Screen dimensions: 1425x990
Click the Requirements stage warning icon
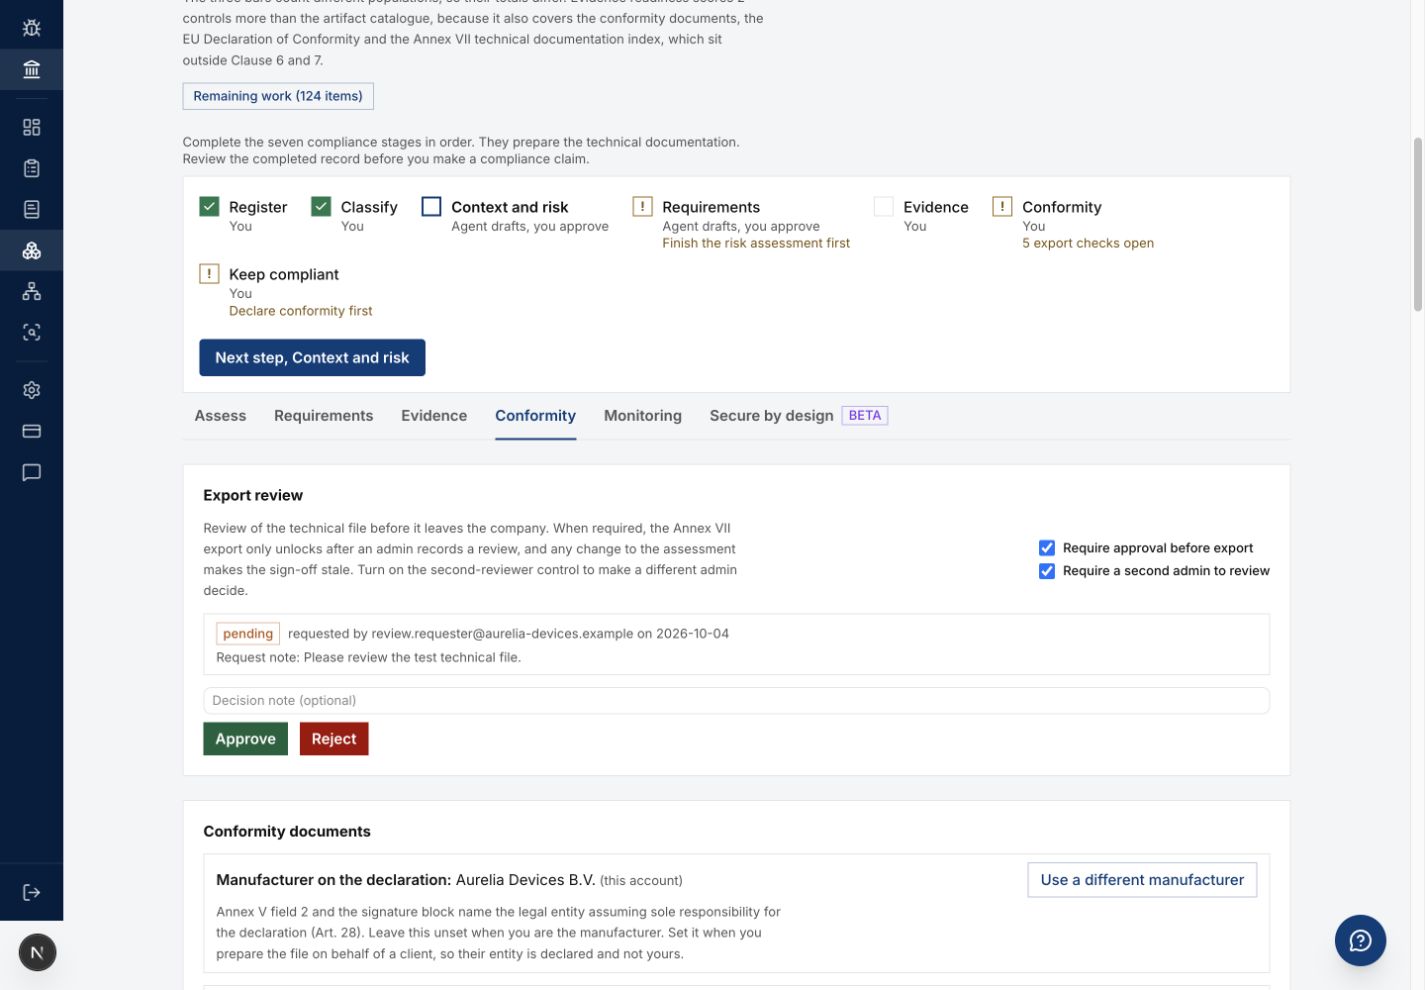click(642, 206)
